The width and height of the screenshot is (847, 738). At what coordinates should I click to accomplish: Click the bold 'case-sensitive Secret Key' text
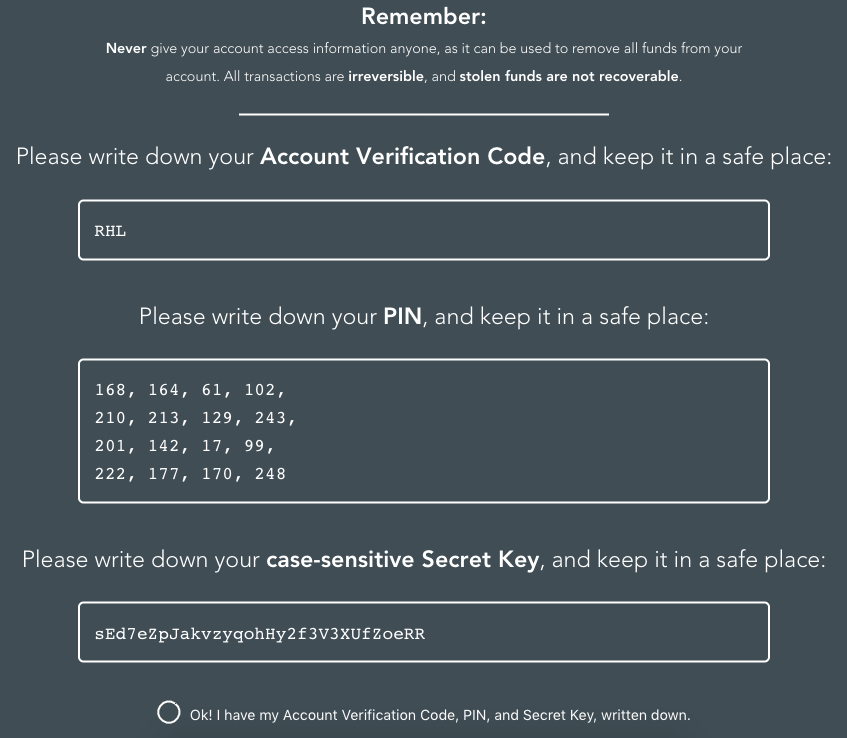tap(403, 560)
